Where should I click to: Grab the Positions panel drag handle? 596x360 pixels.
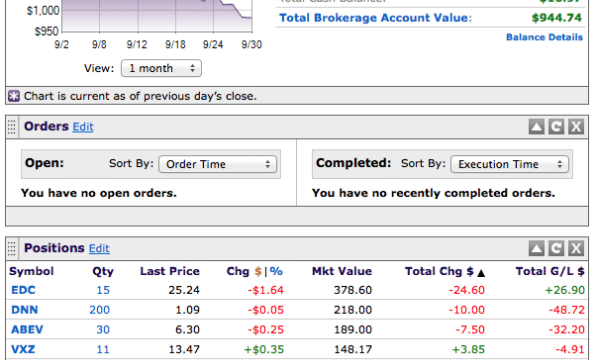tap(12, 249)
